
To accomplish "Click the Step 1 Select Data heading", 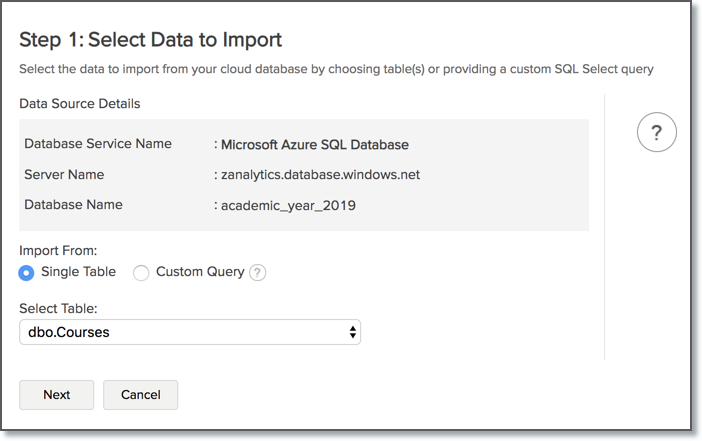I will coord(151,40).
